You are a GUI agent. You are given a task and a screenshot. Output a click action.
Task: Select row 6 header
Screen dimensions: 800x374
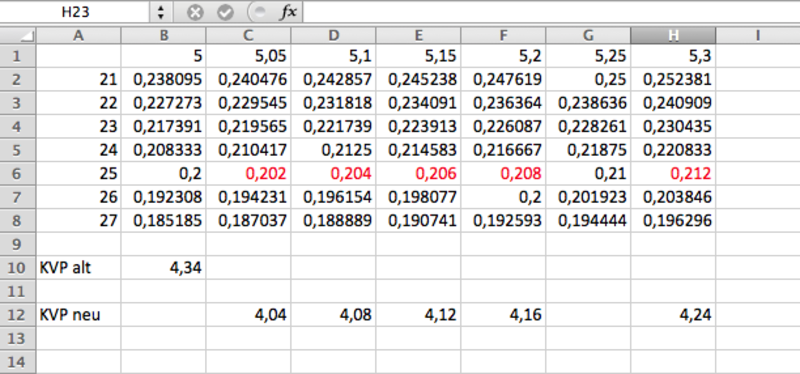click(18, 173)
